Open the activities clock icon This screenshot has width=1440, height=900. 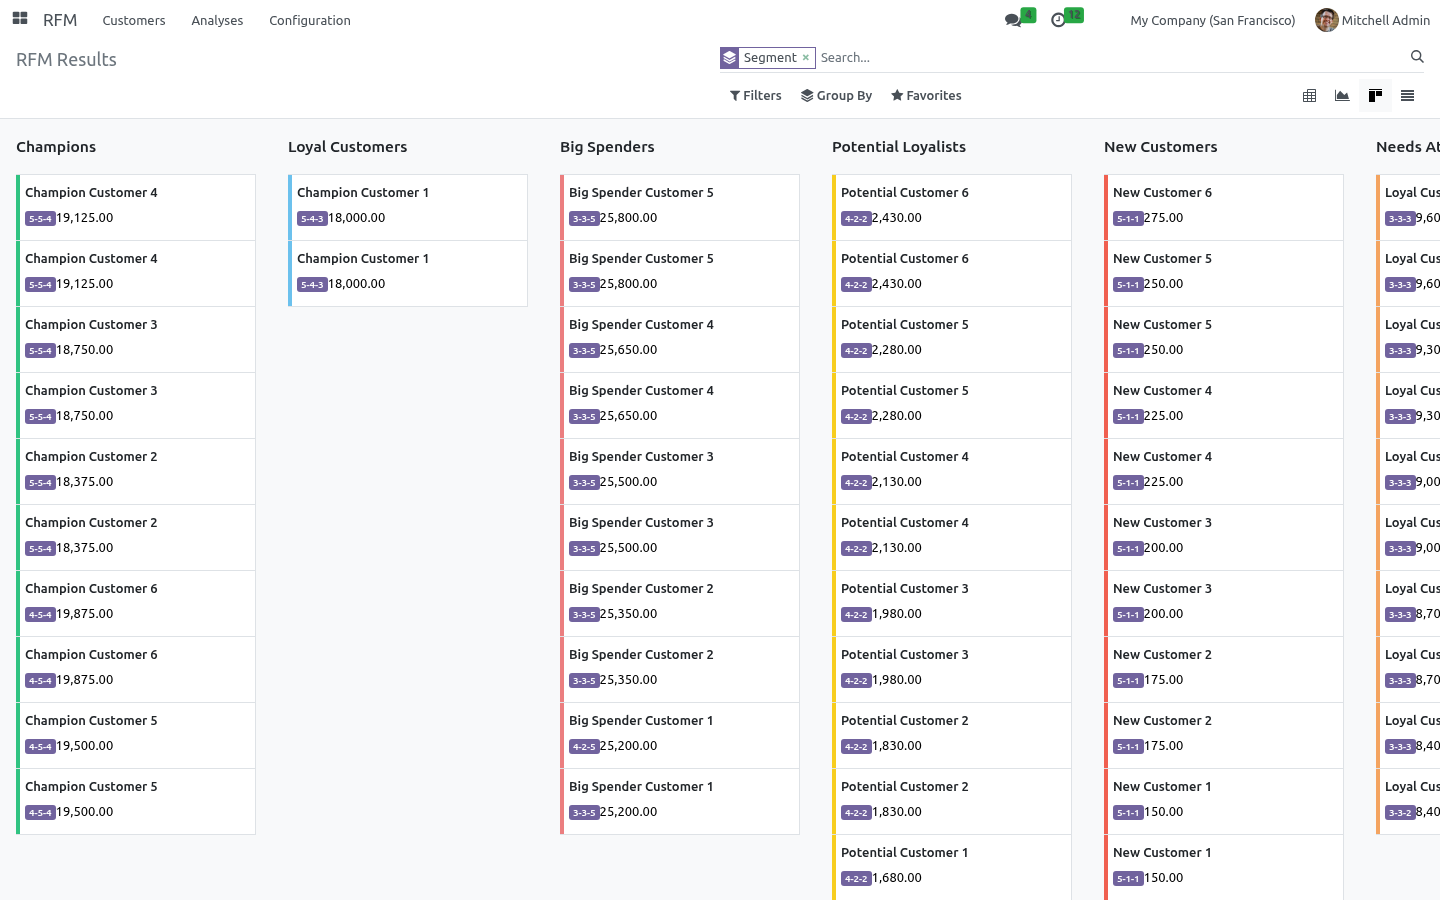pos(1058,20)
